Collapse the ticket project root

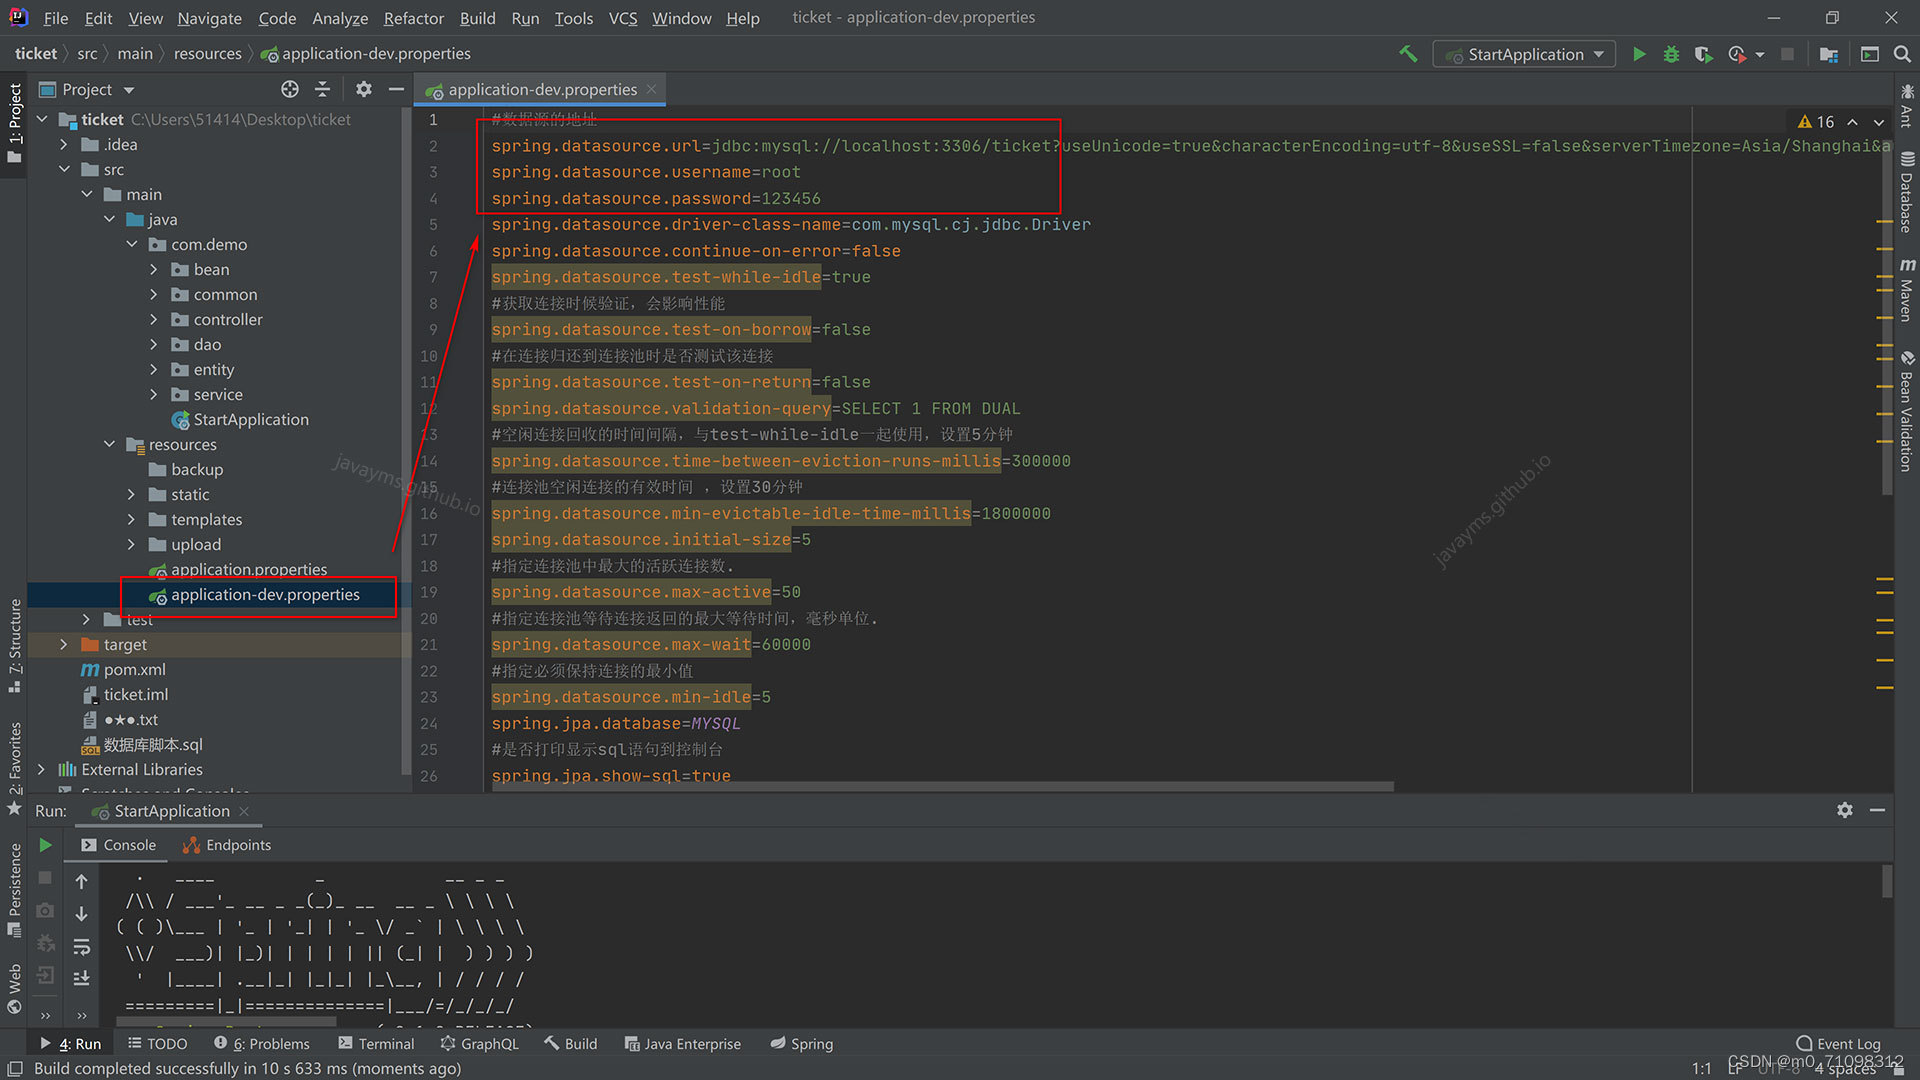pos(42,119)
